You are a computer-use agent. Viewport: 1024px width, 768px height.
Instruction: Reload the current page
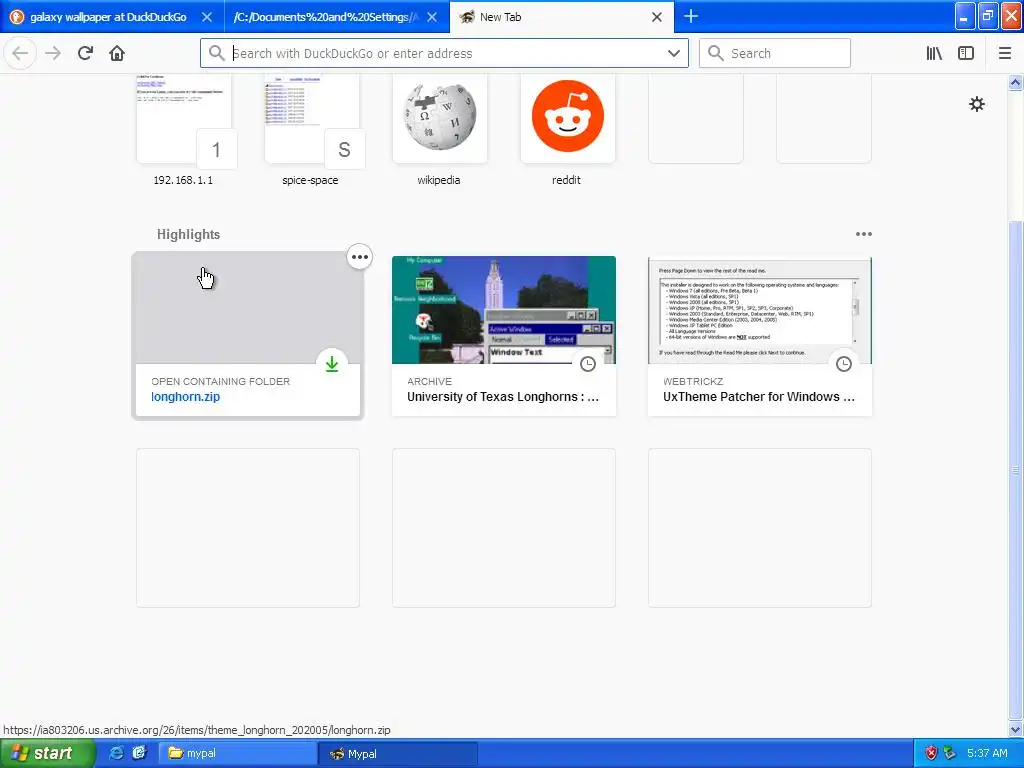pos(85,54)
